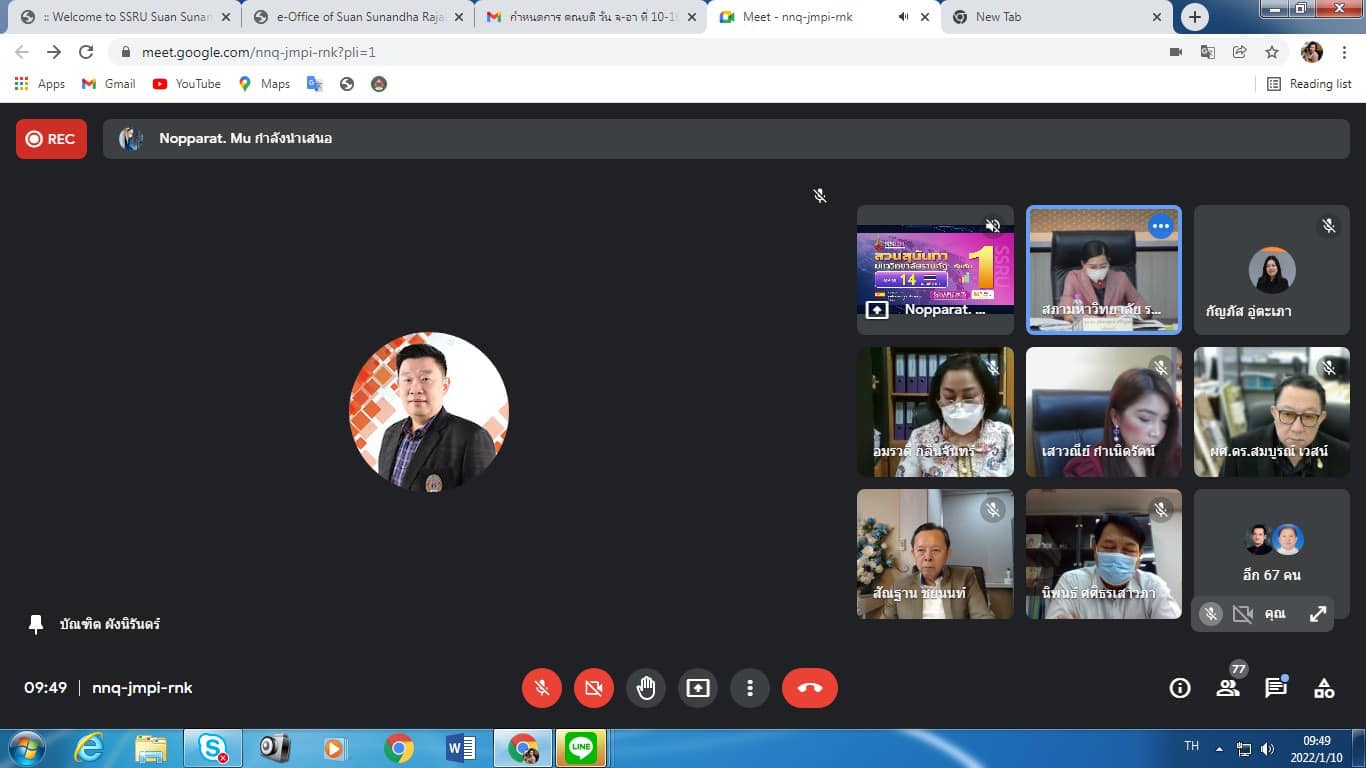The height and width of the screenshot is (768, 1366).
Task: Raise your hand in the meeting
Action: tap(646, 688)
